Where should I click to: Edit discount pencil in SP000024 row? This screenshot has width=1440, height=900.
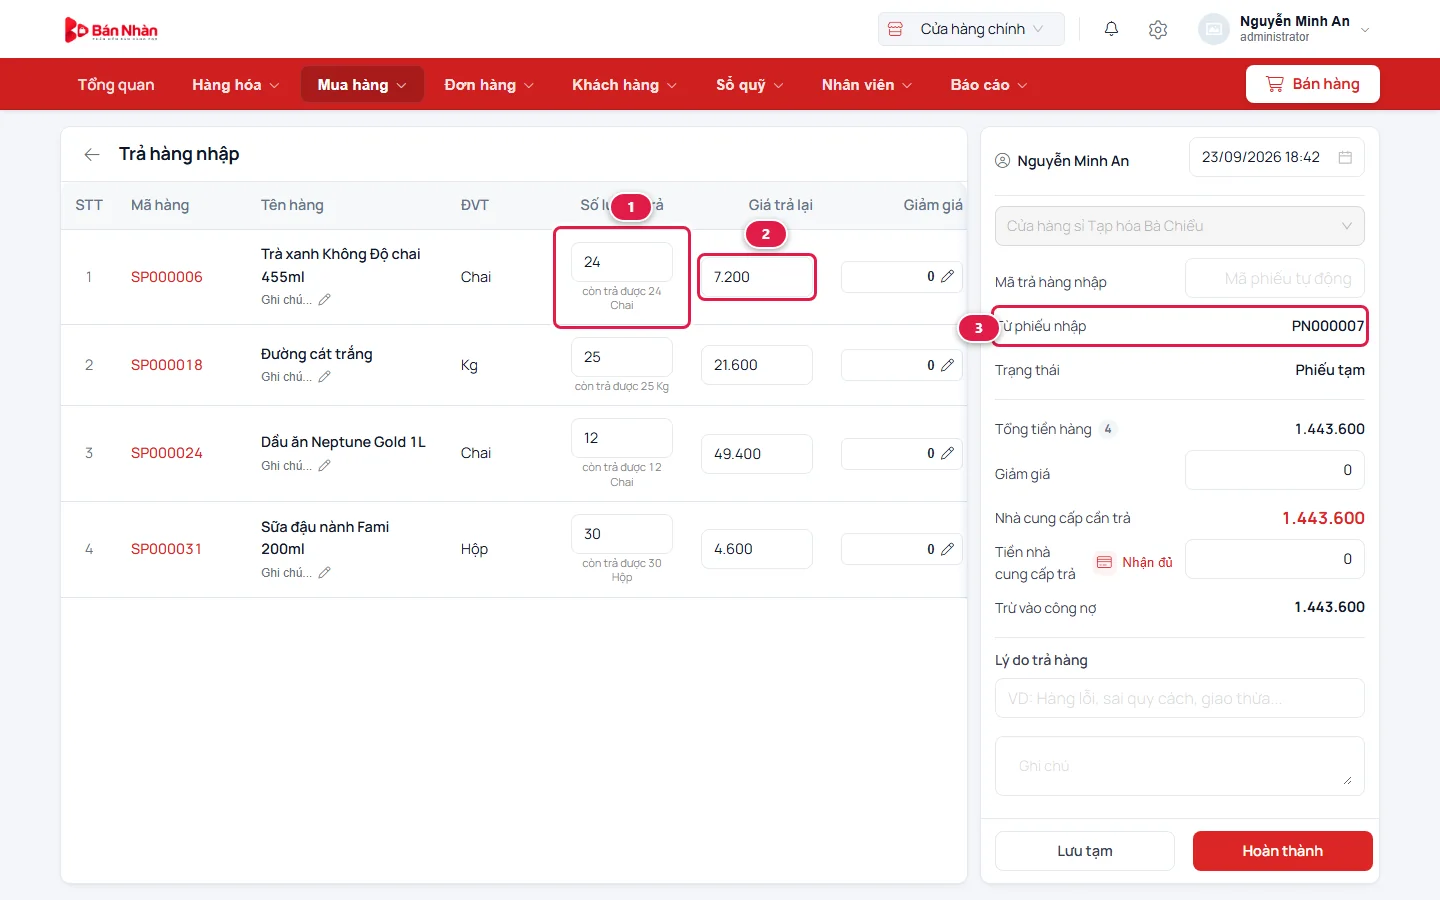point(947,453)
